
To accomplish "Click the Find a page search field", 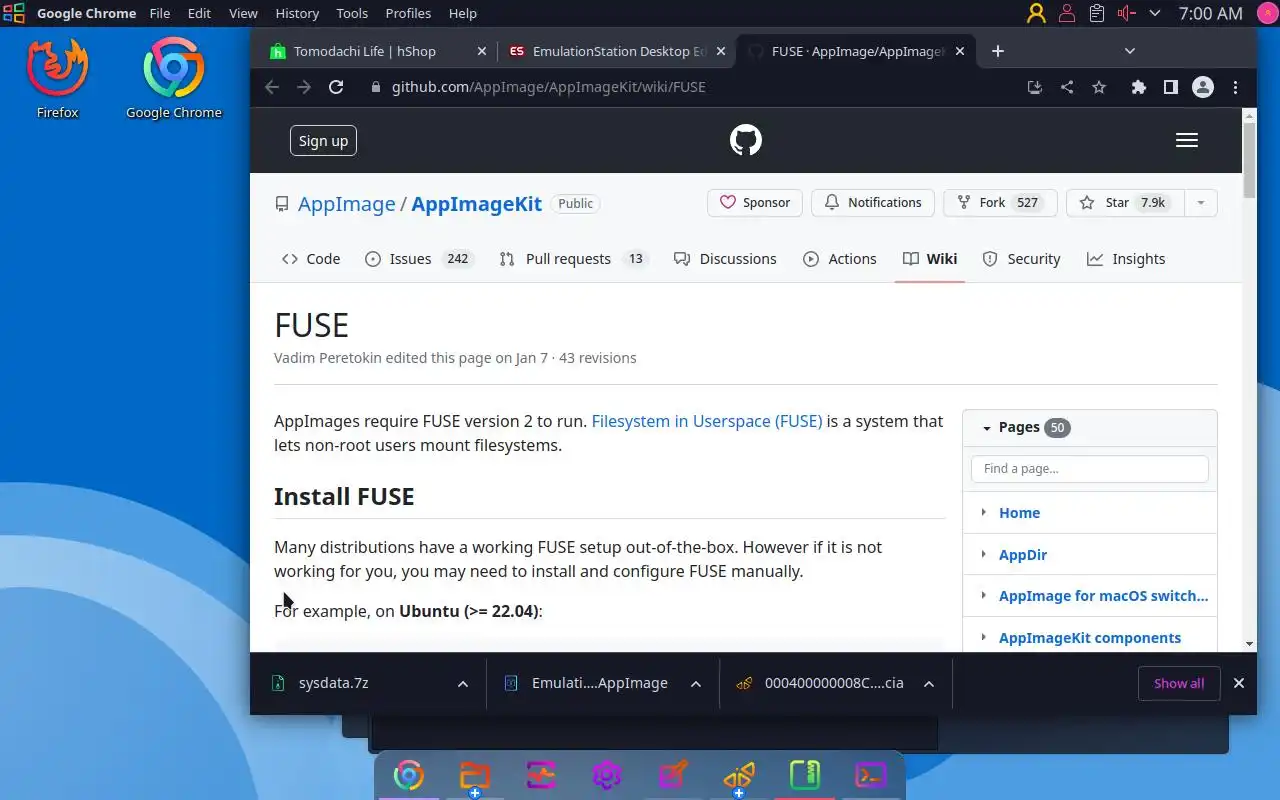I will click(x=1090, y=468).
